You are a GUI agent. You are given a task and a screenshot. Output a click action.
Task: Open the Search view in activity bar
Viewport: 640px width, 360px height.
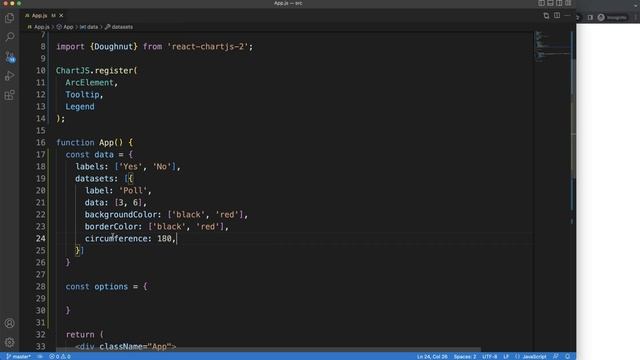click(x=9, y=37)
